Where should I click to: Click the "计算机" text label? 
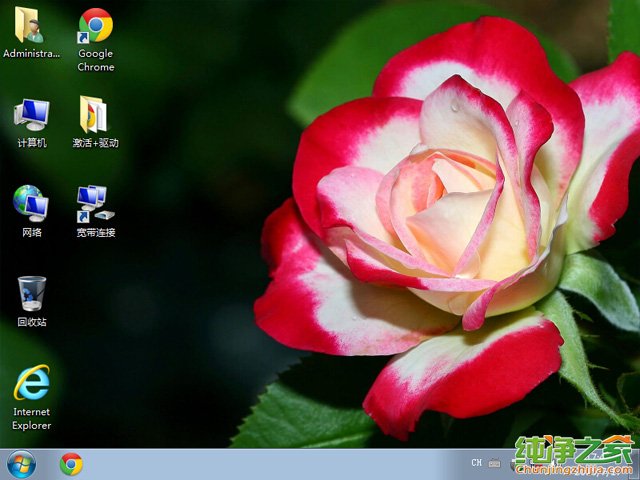(x=31, y=143)
